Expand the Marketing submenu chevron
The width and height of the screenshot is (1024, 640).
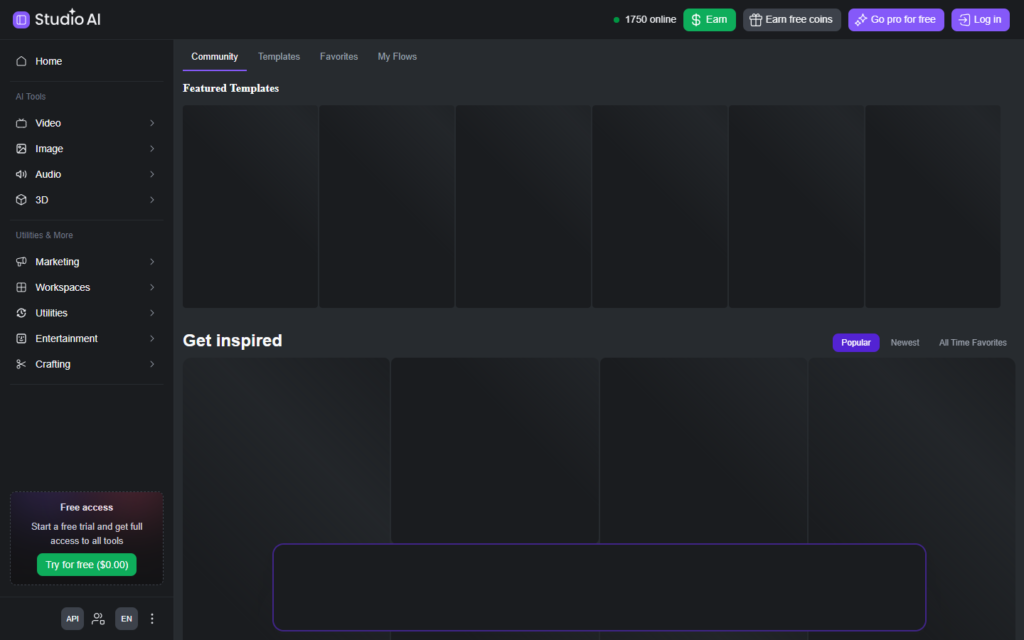click(x=152, y=262)
